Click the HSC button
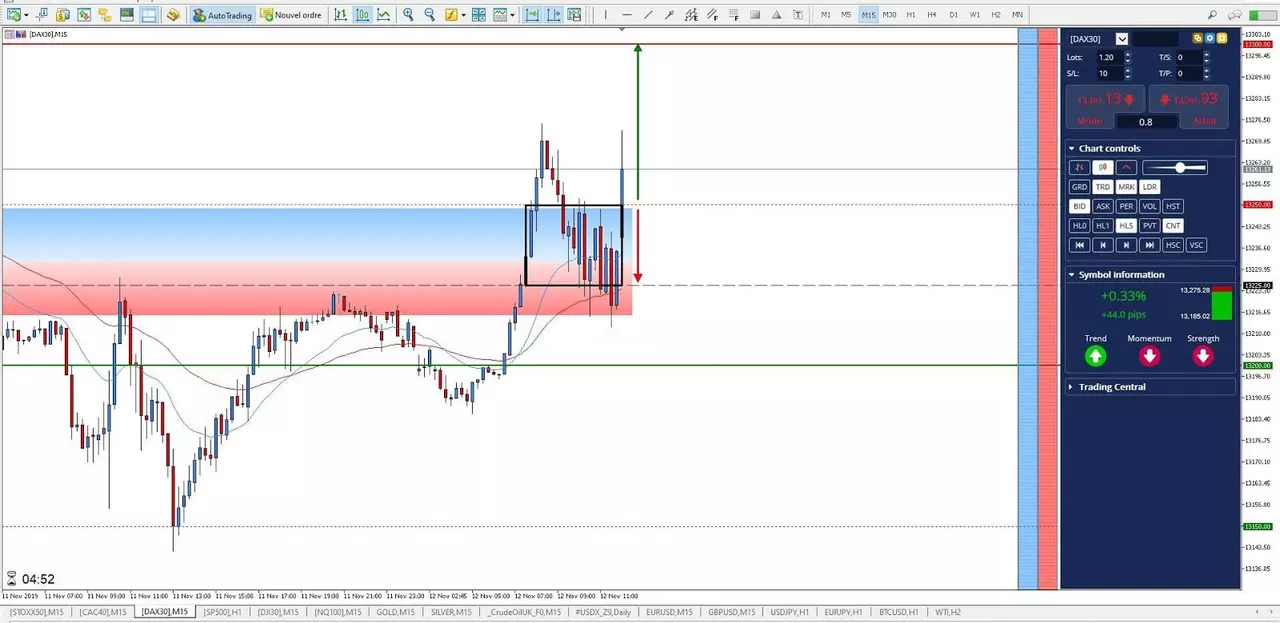This screenshot has width=1280, height=623. (x=1173, y=245)
